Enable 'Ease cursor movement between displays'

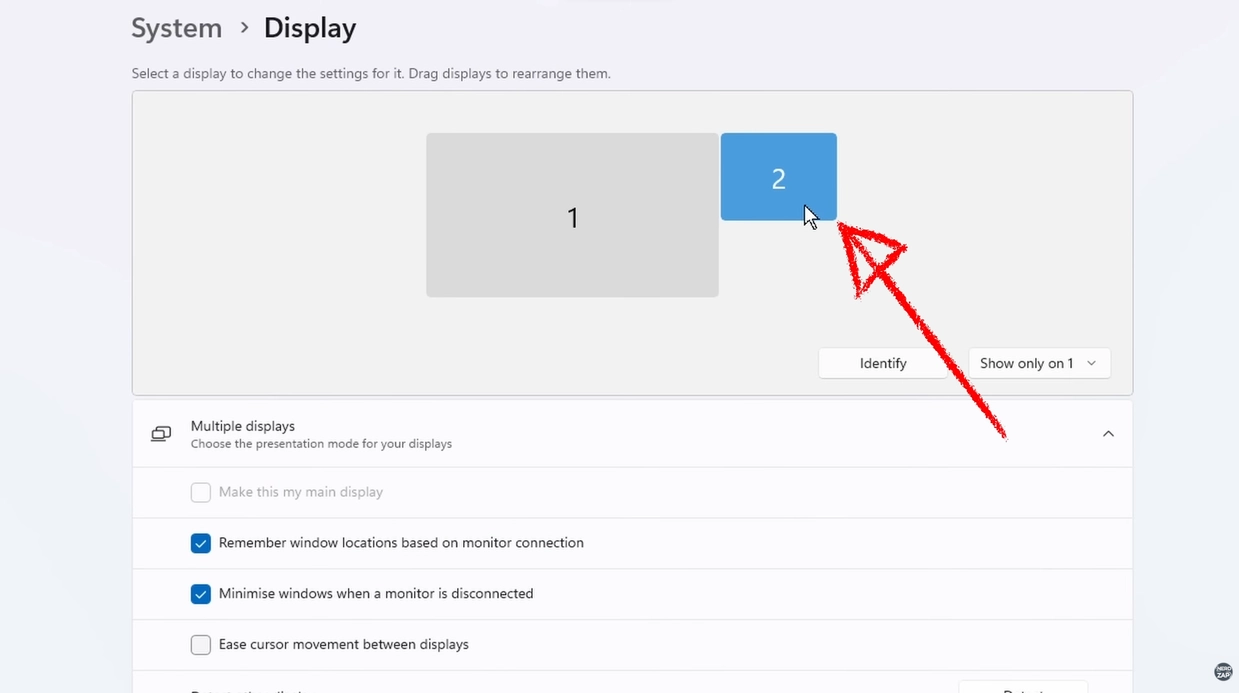201,645
